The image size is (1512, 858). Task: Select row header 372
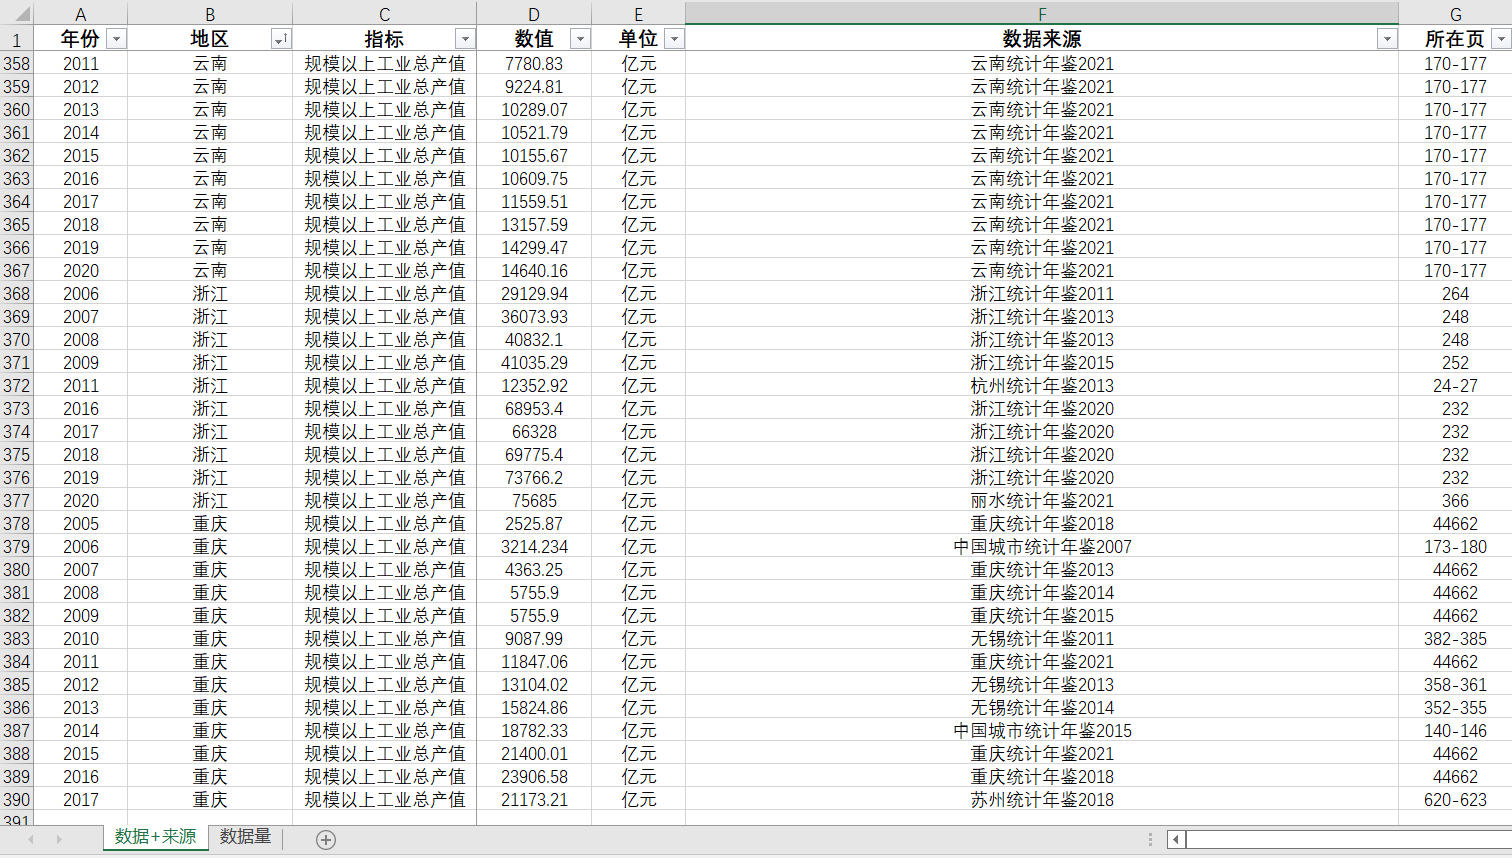(17, 385)
